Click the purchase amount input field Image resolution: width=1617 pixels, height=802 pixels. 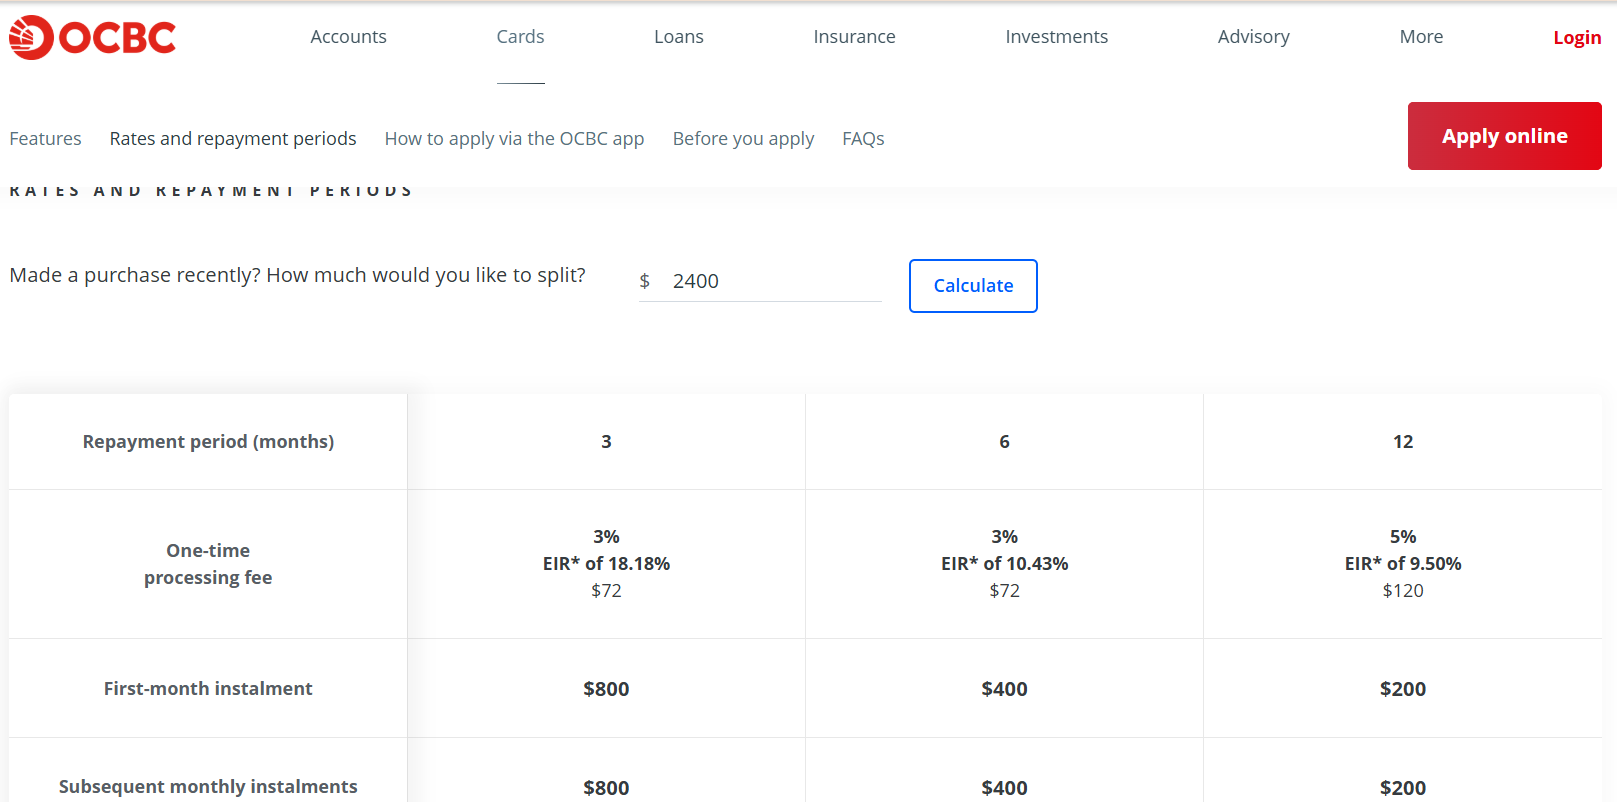click(770, 281)
